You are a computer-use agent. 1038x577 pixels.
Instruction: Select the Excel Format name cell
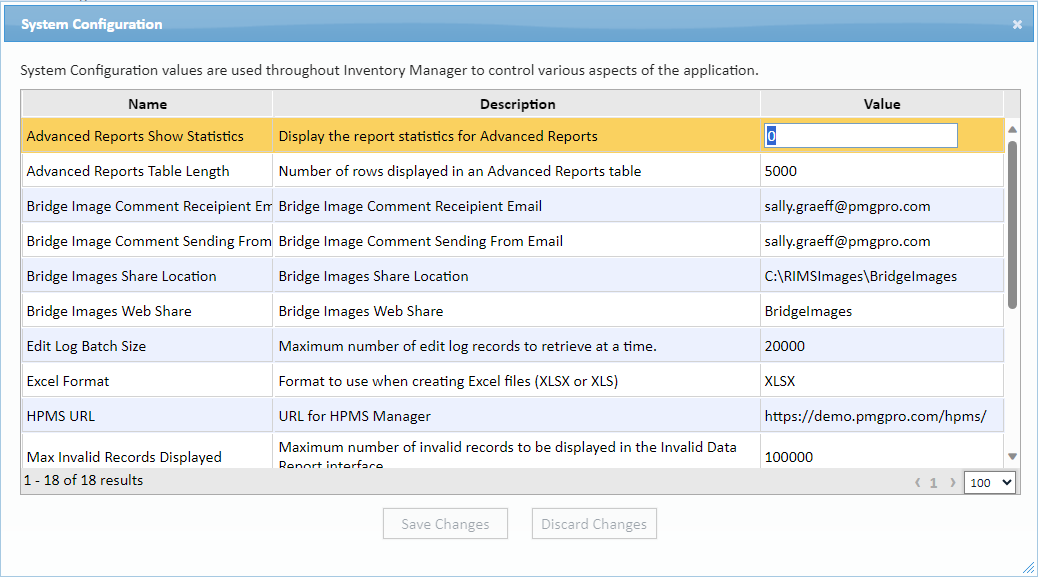147,381
